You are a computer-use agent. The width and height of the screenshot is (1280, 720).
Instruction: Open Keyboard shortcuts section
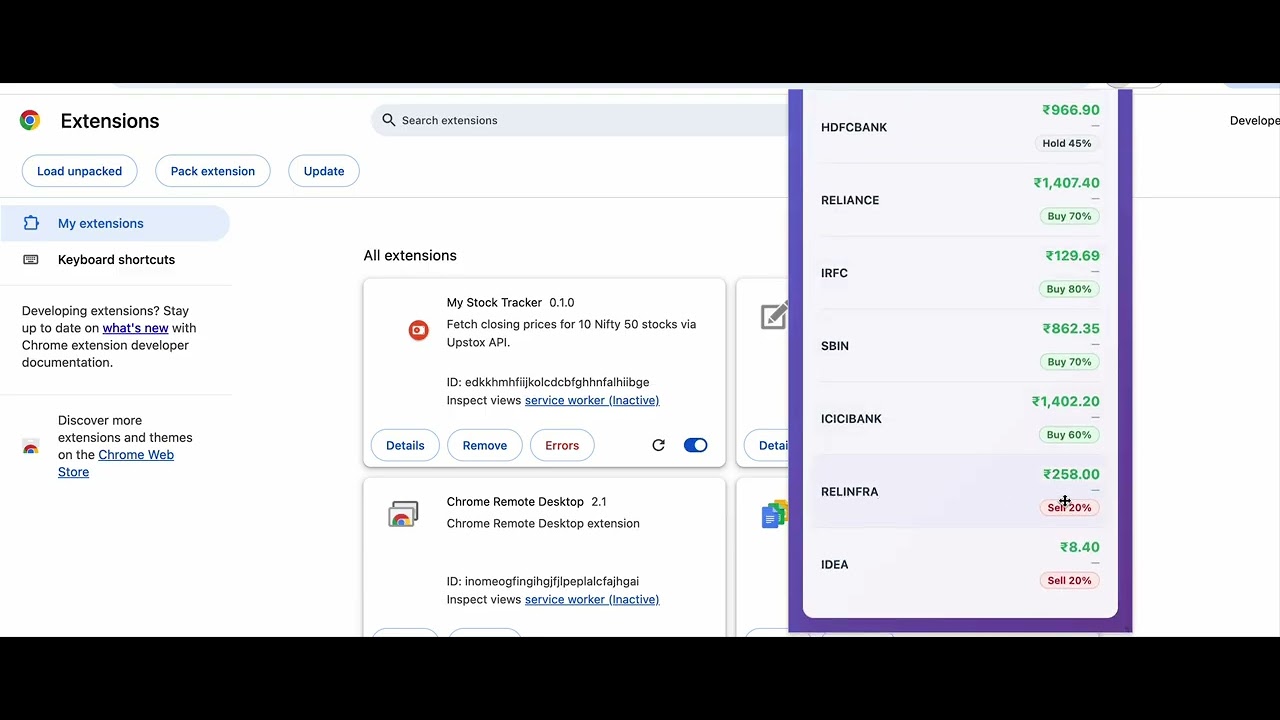pos(115,259)
